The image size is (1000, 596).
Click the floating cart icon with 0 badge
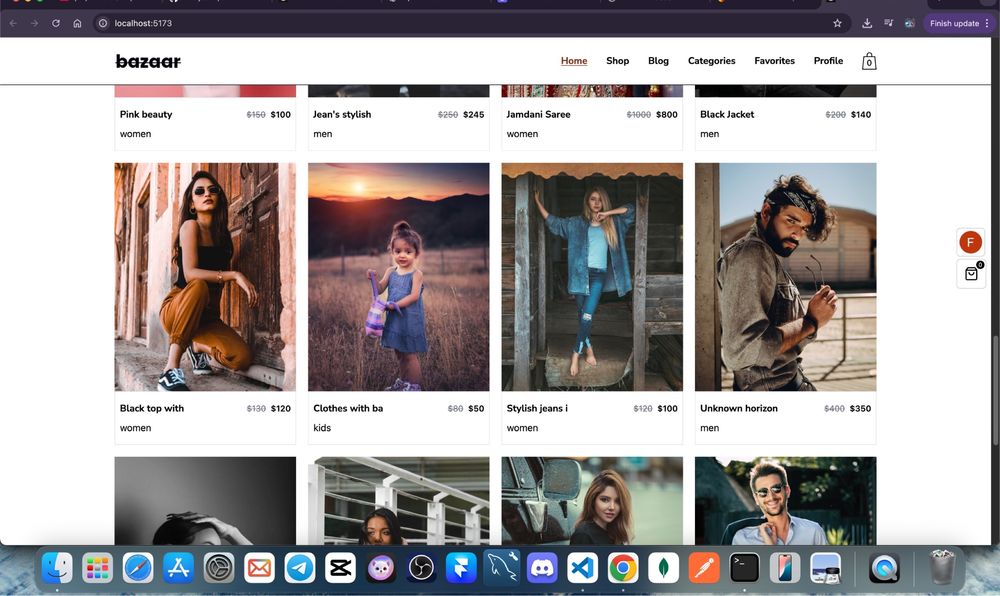point(971,273)
